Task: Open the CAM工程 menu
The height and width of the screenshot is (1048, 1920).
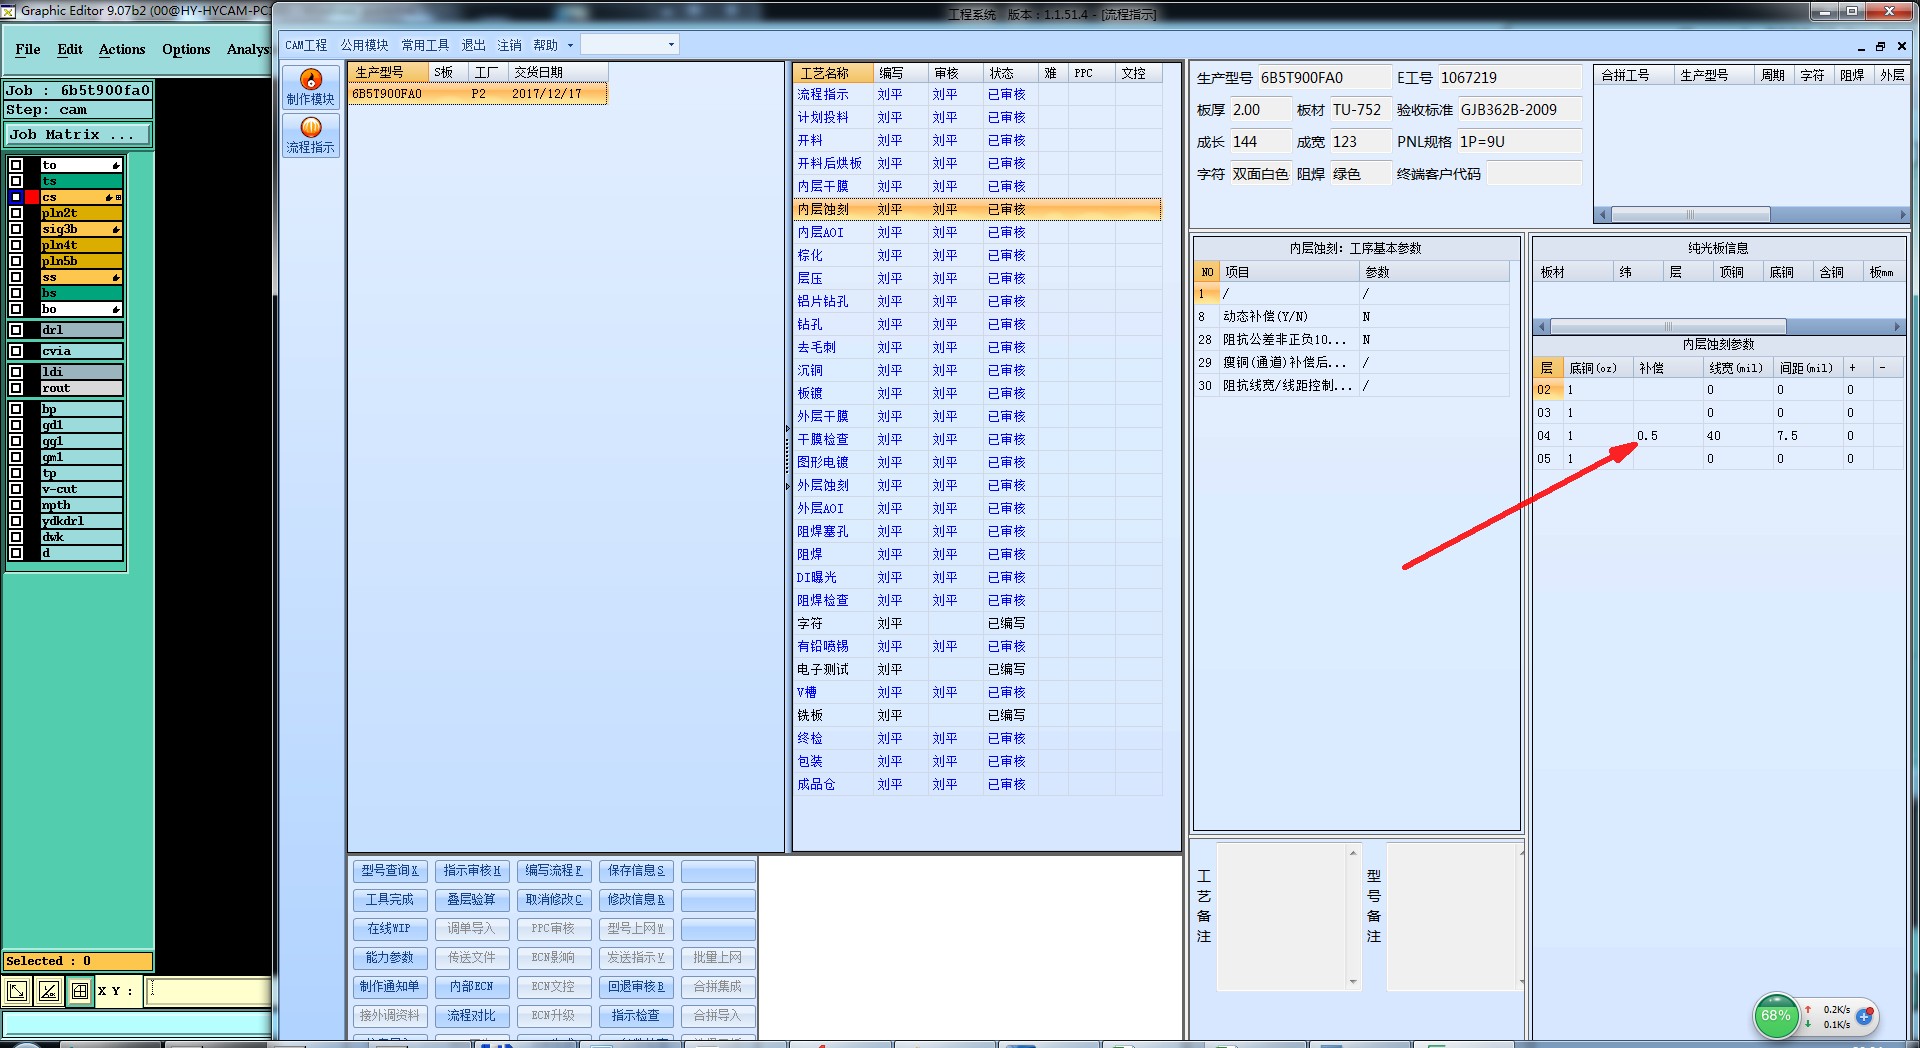Action: [x=306, y=45]
